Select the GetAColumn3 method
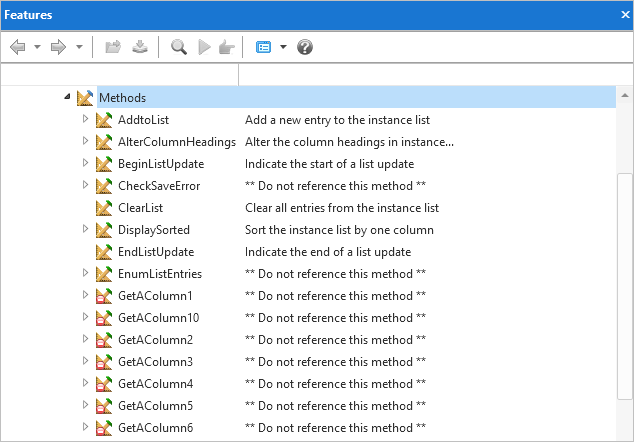The image size is (634, 442). point(155,362)
